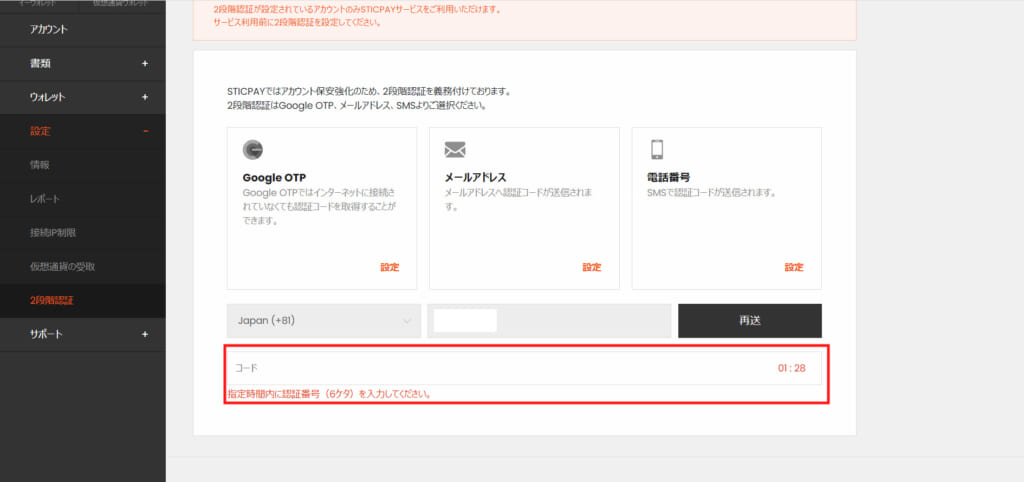Open the Japan (+81) country code dropdown
This screenshot has width=1024, height=482.
324,321
